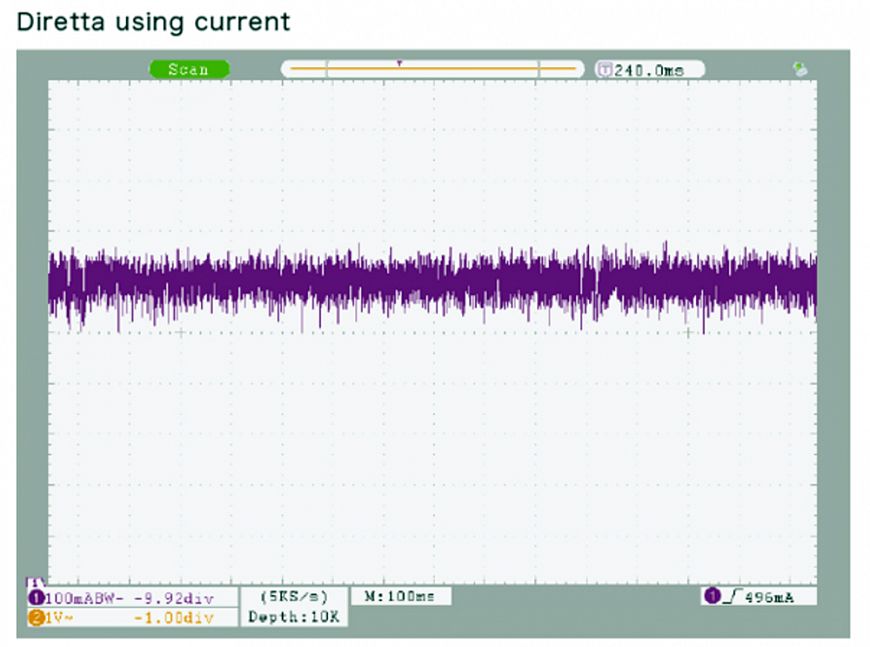Click the small green icon at top right
The height and width of the screenshot is (647, 870).
click(x=799, y=69)
